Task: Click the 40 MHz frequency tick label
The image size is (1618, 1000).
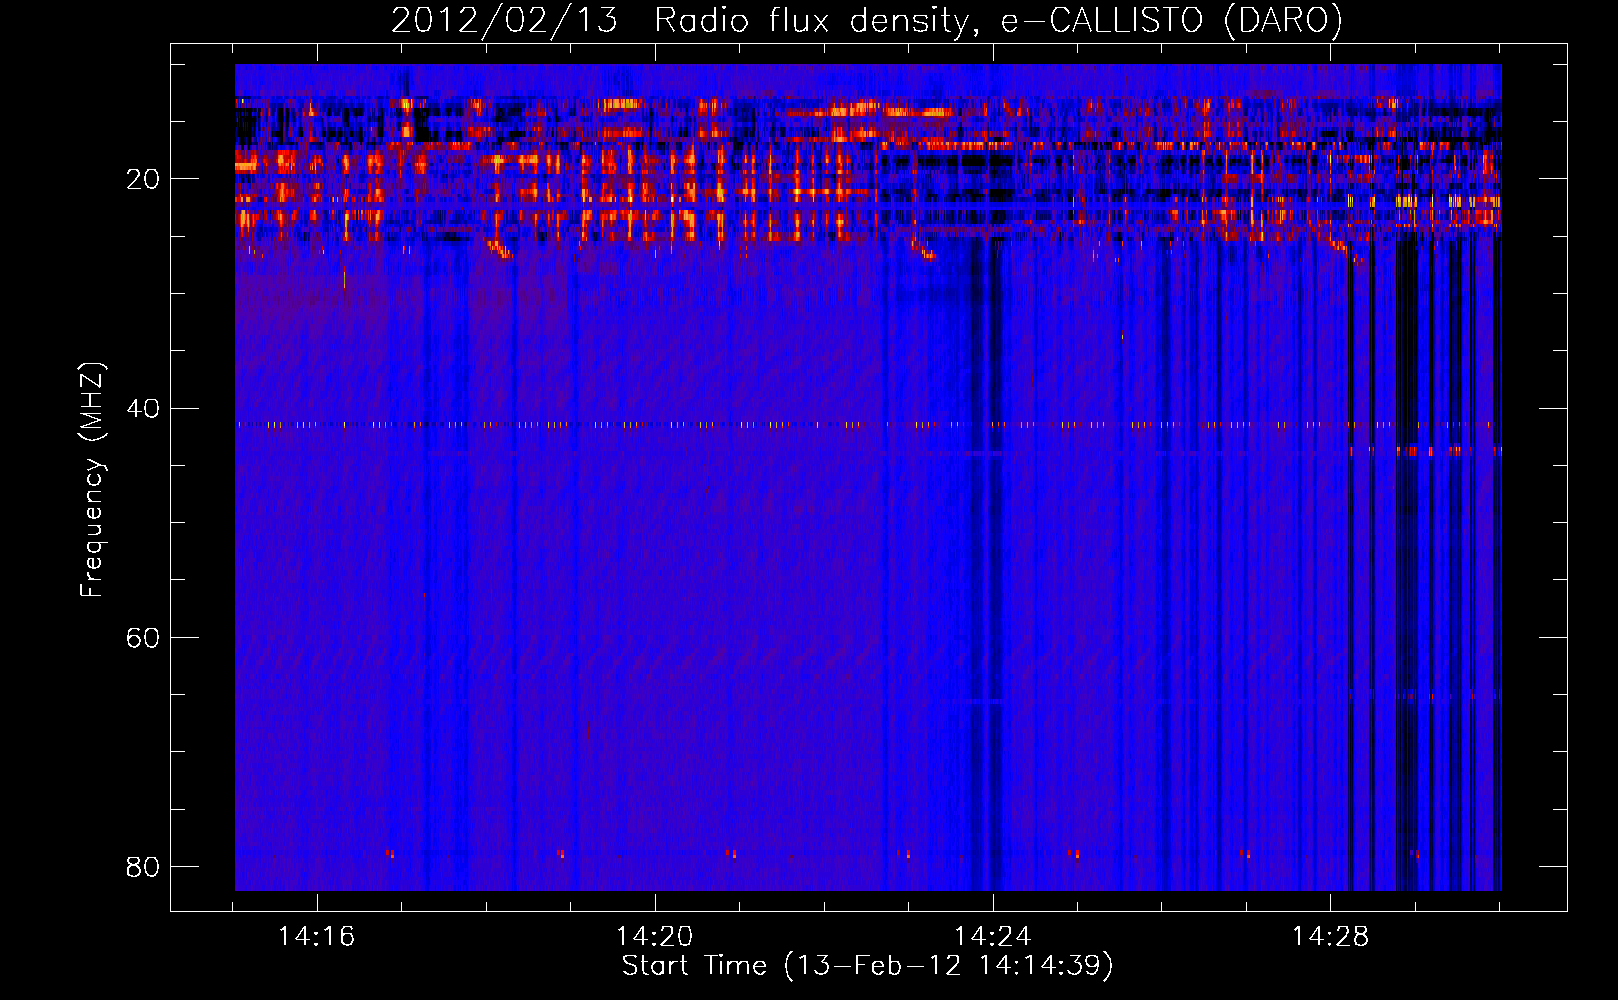Action: click(x=142, y=409)
